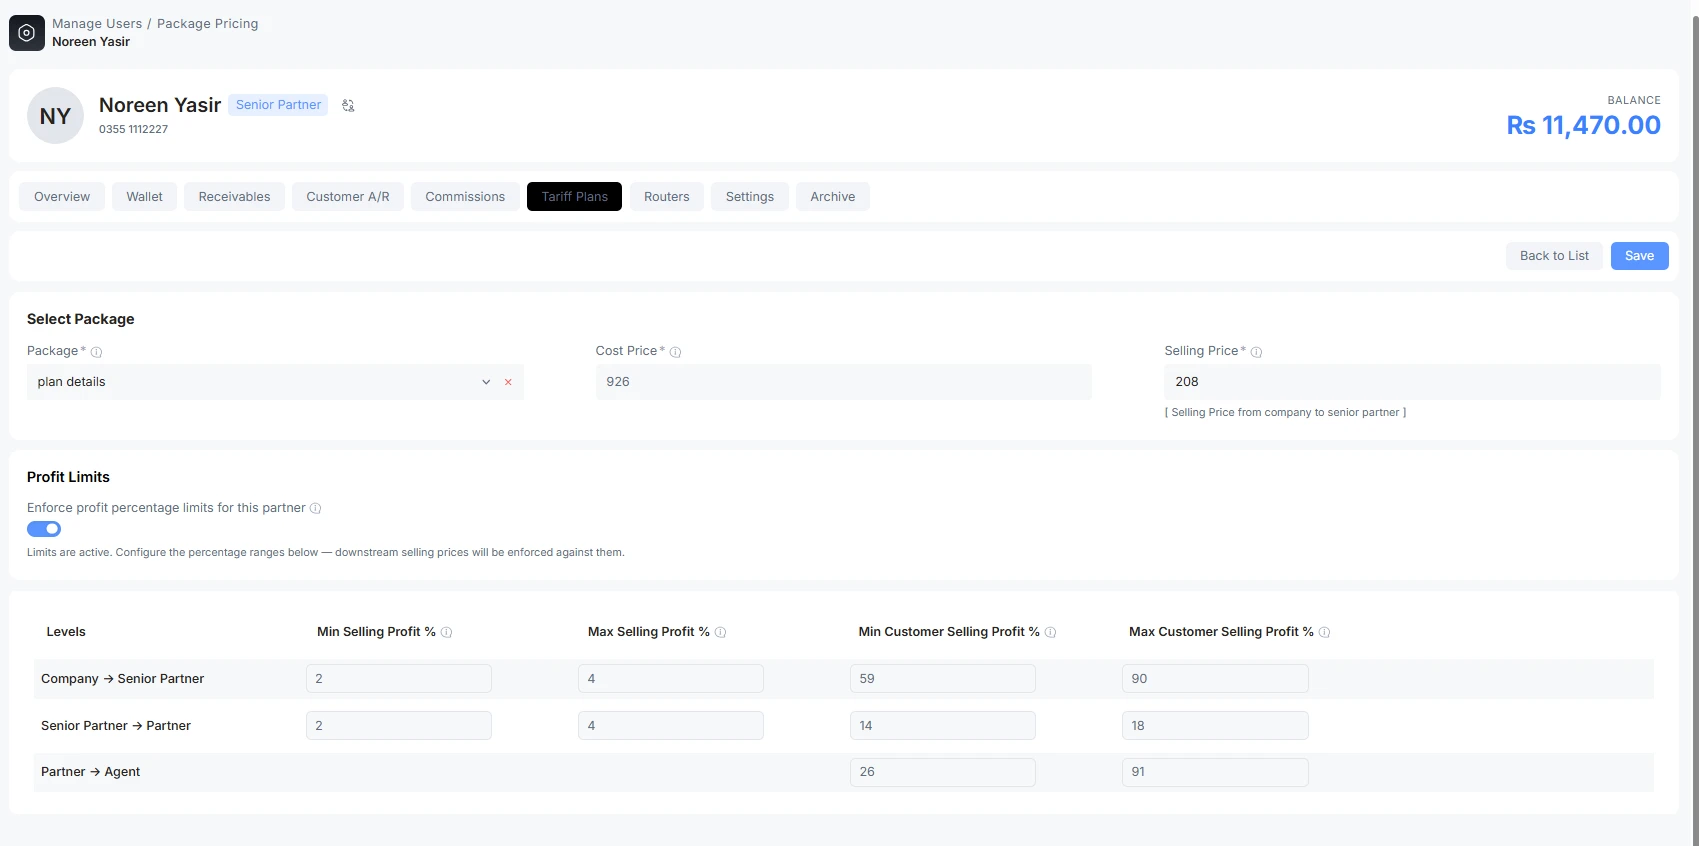Viewport: 1699px width, 846px height.
Task: Expand the Package dropdown arrow
Action: tap(486, 382)
